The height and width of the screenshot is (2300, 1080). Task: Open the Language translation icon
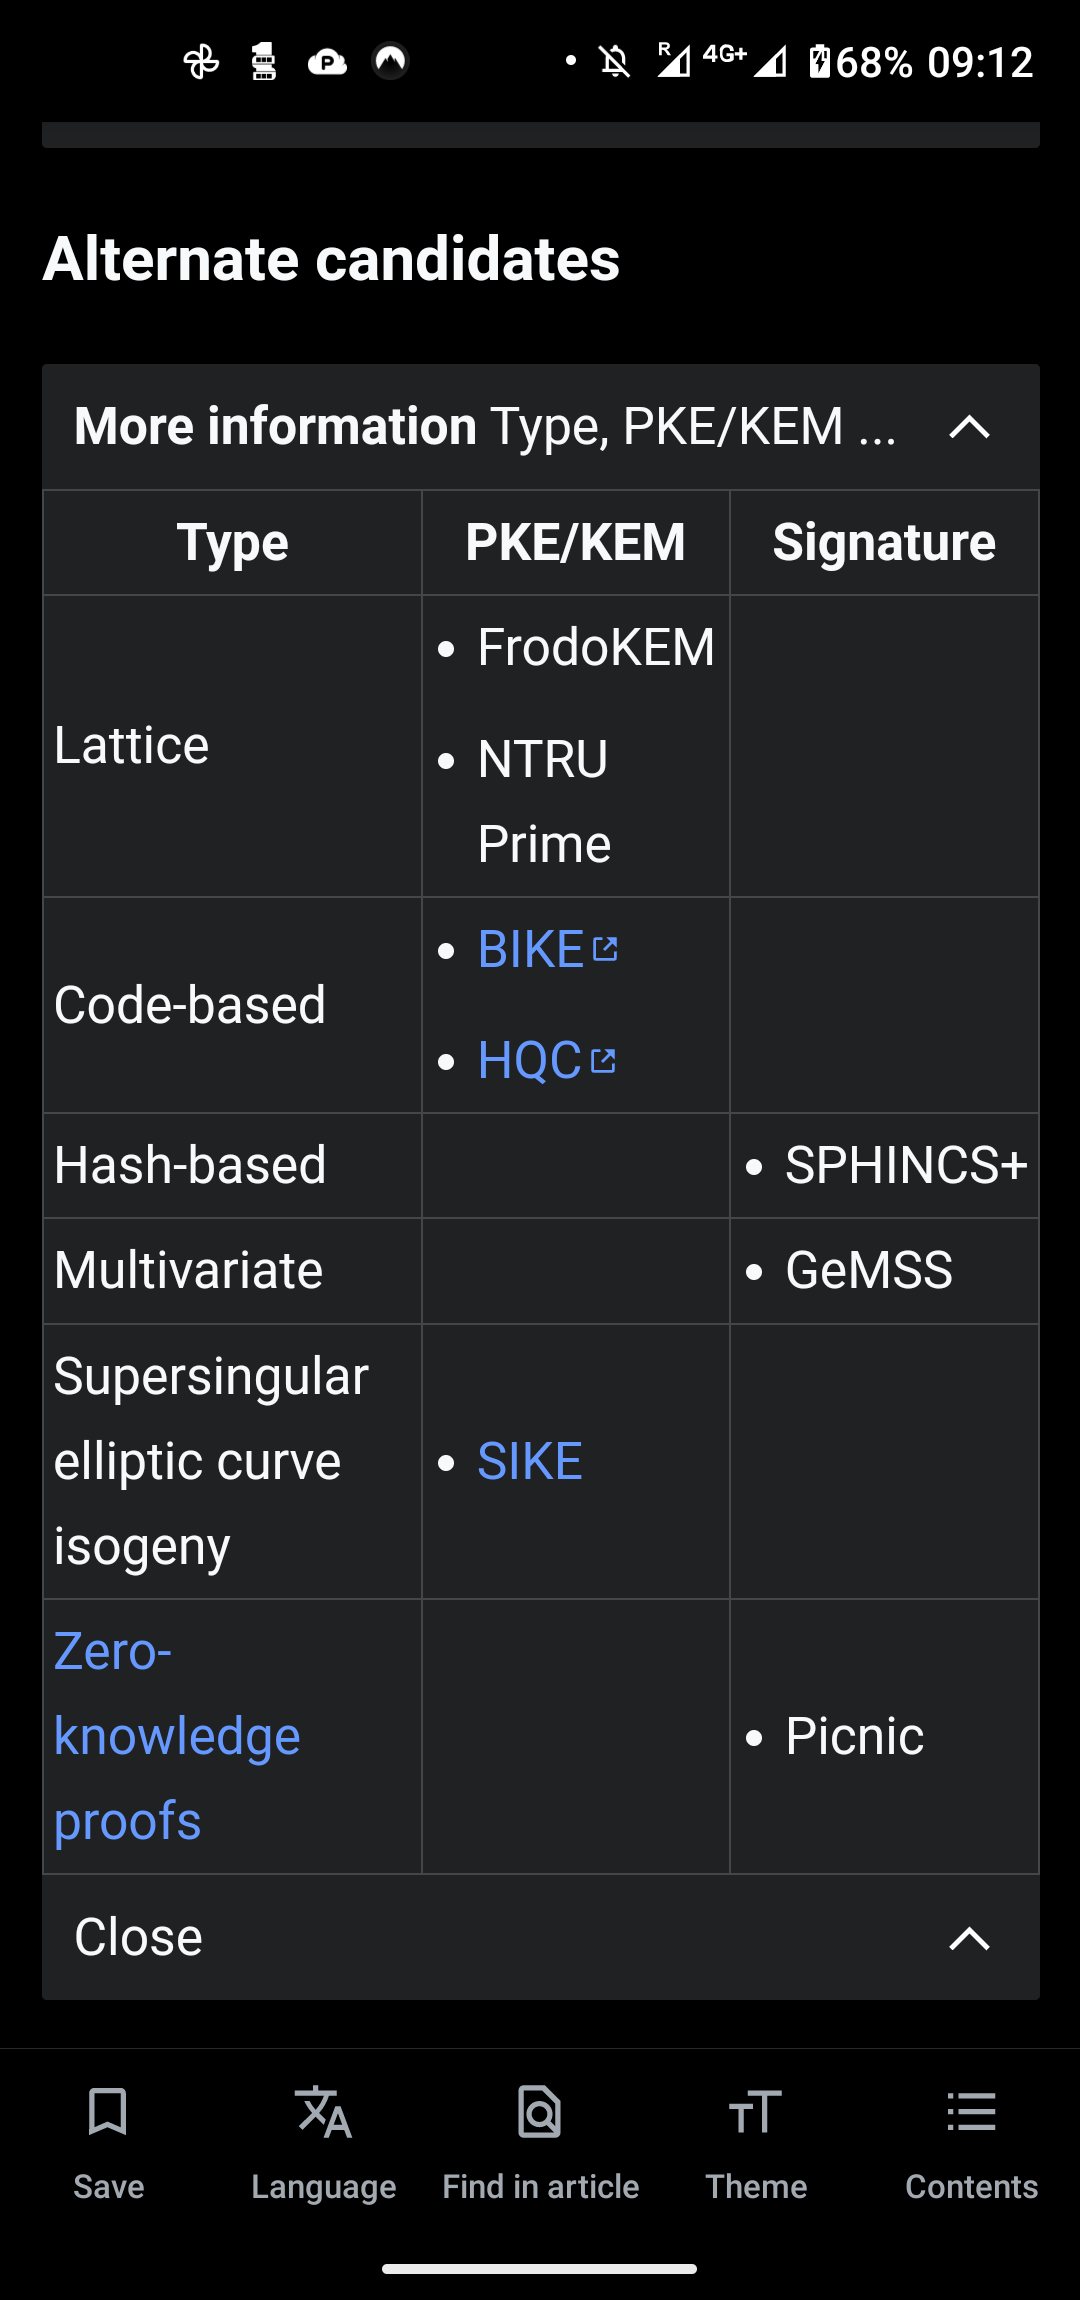point(324,2112)
